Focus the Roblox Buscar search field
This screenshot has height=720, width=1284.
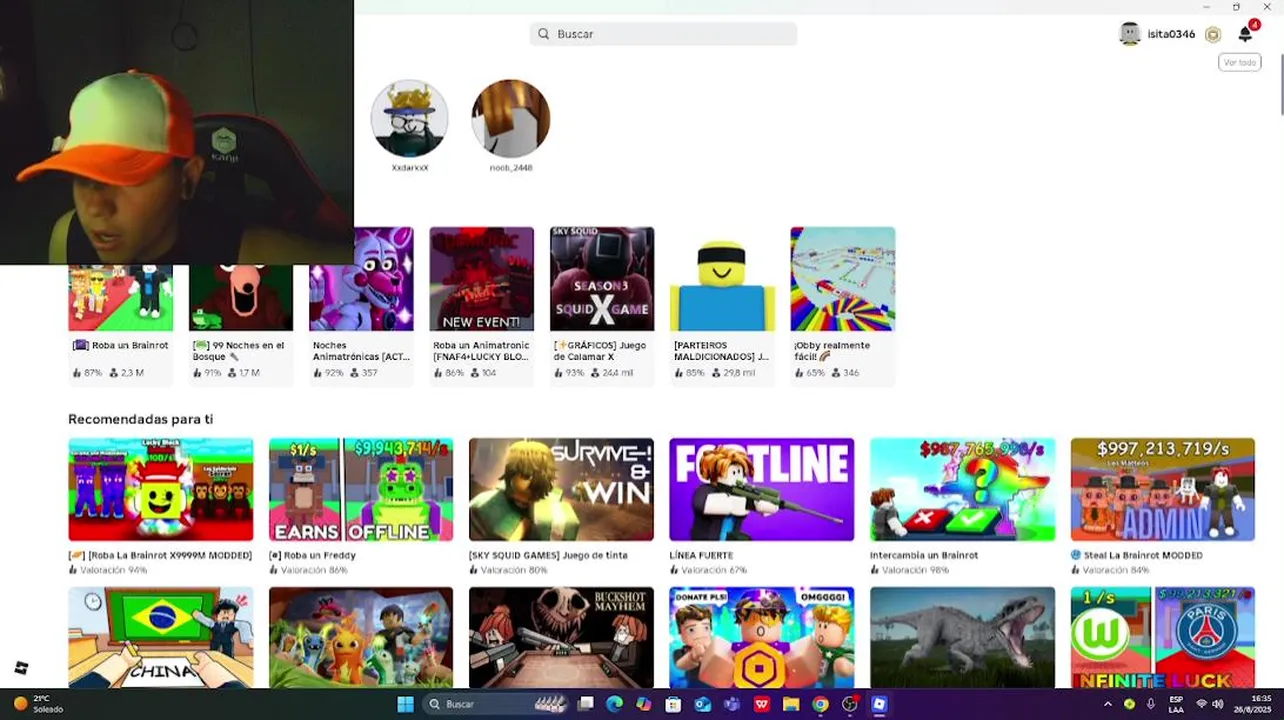[x=663, y=34]
